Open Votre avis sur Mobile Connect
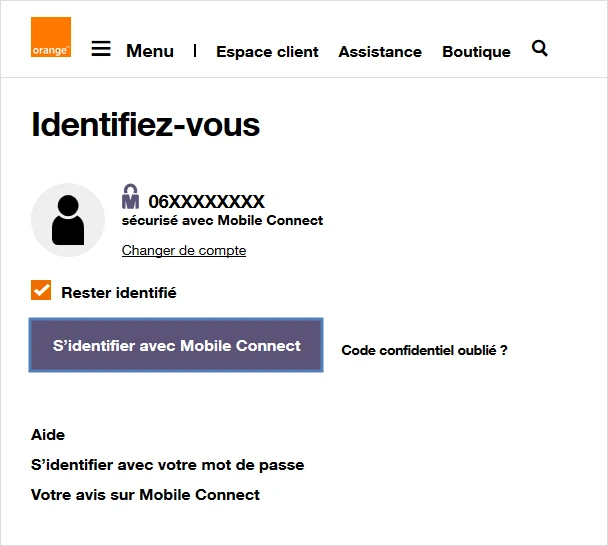Viewport: 608px width, 546px height. tap(146, 495)
